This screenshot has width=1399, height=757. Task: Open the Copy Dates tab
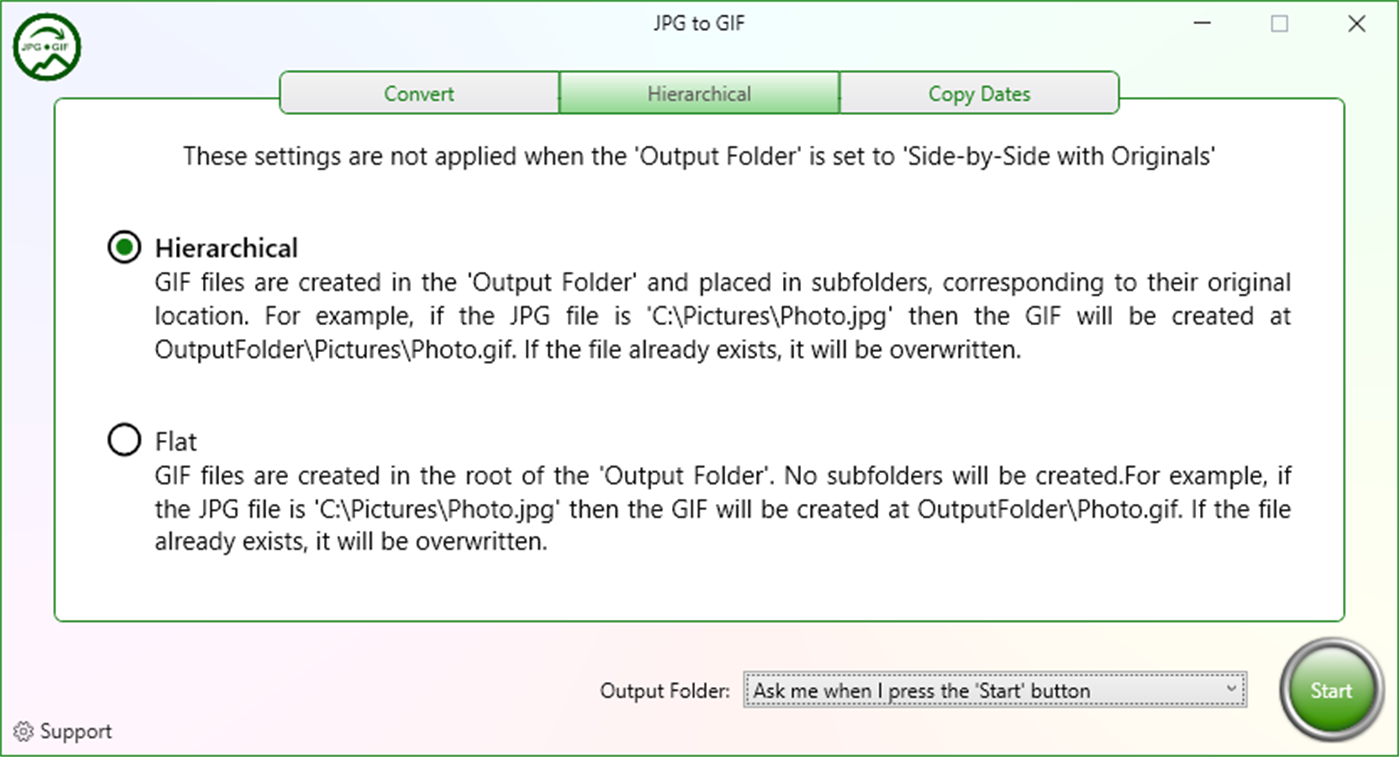pyautogui.click(x=979, y=93)
